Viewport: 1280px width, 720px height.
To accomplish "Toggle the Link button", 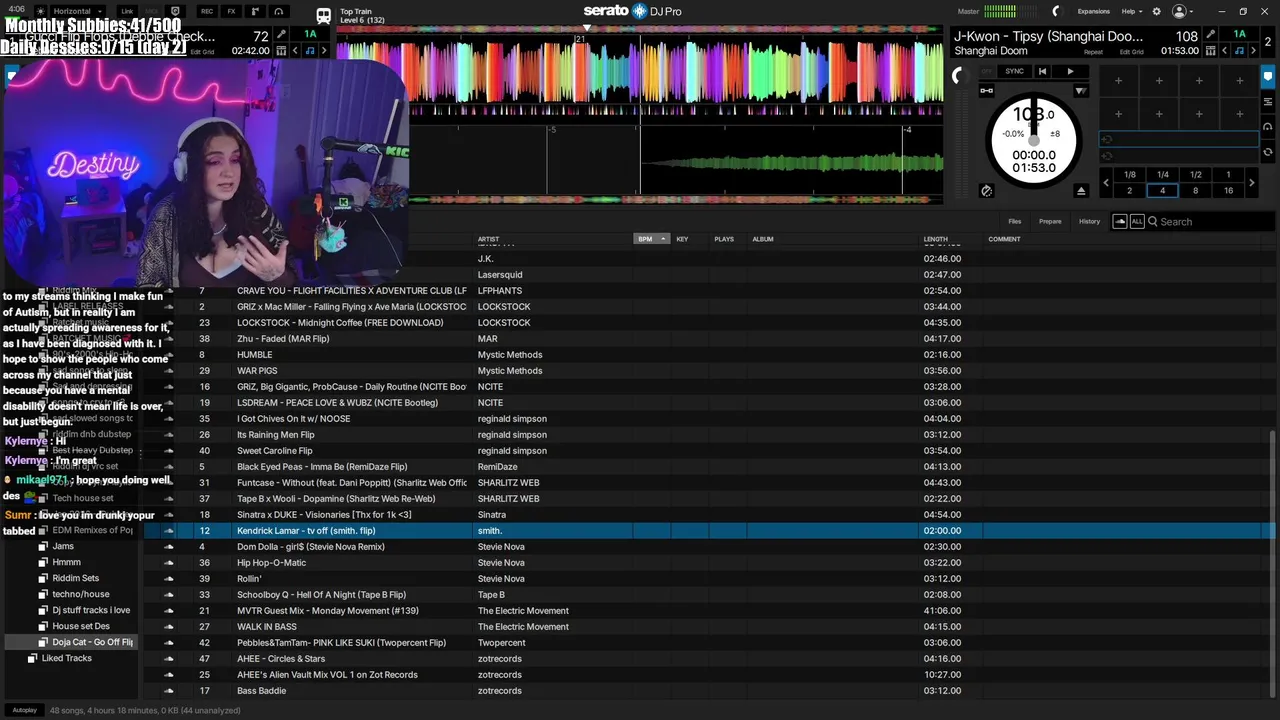I will pos(127,11).
